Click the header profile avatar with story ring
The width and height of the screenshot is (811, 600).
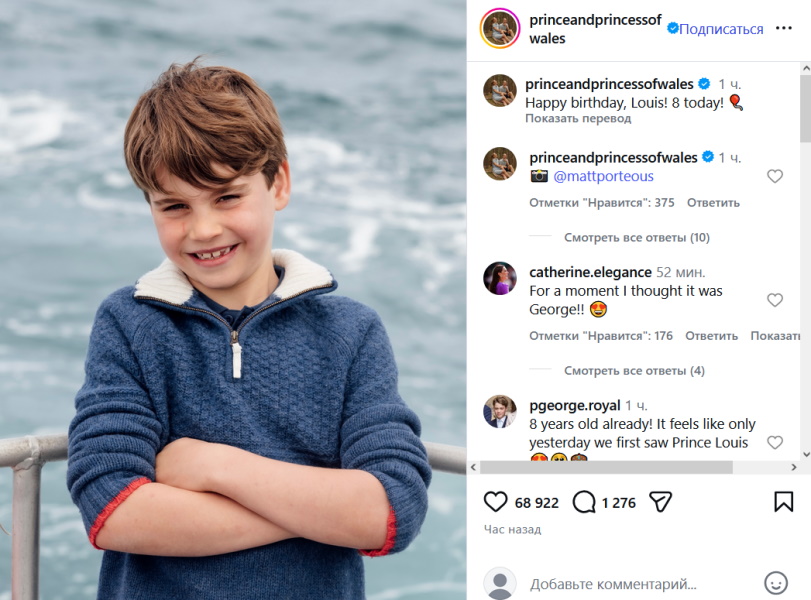tap(500, 29)
